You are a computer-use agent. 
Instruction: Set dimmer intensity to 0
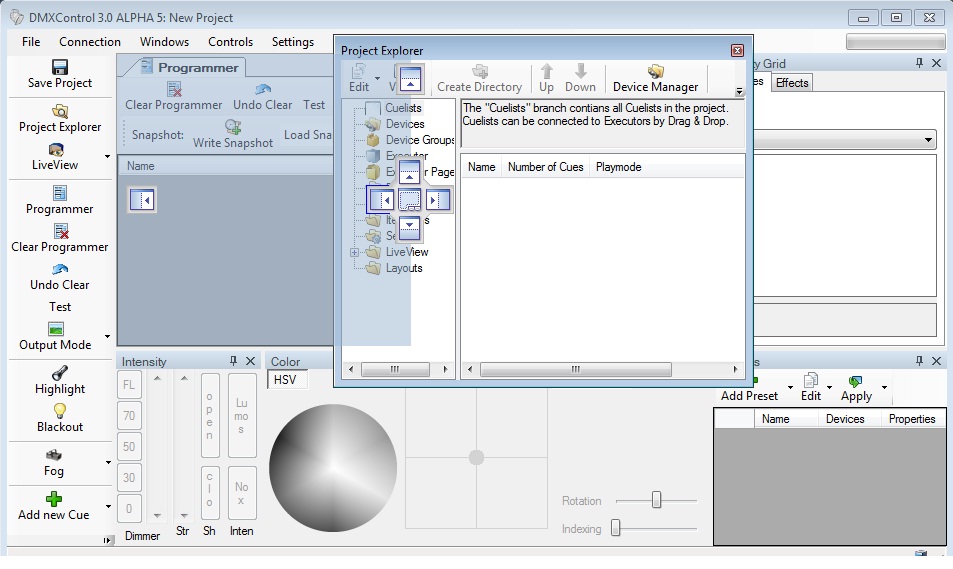click(x=129, y=509)
